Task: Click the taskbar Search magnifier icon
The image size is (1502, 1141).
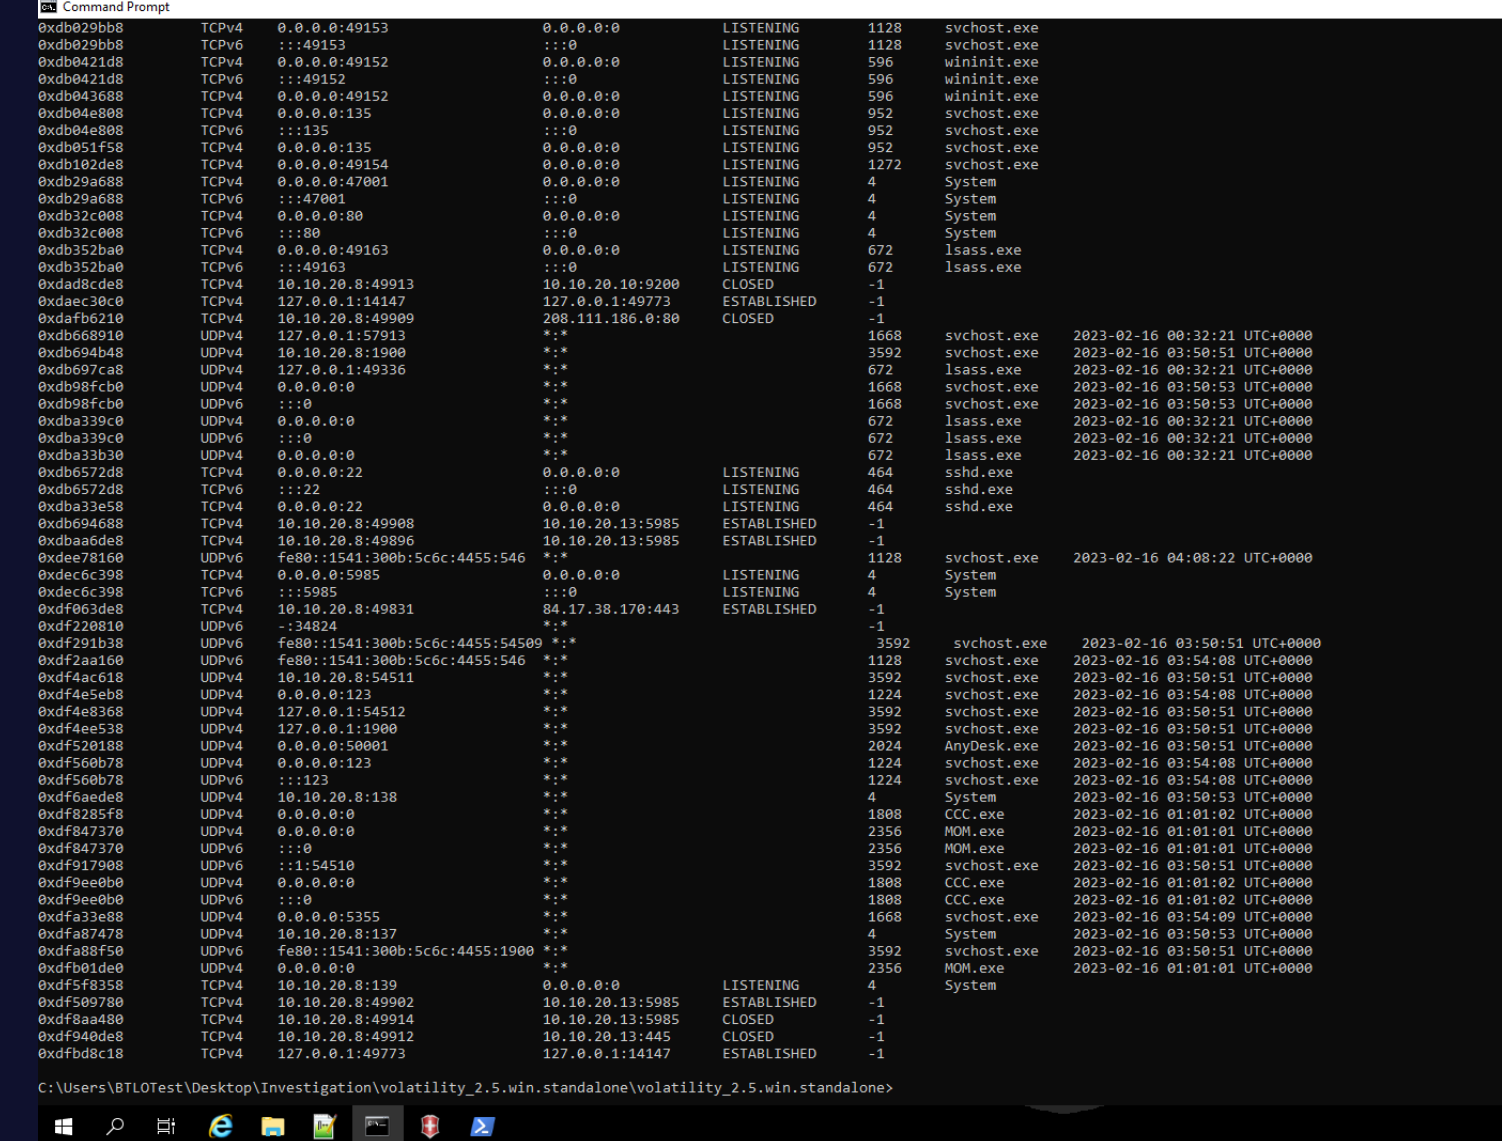Action: [x=115, y=1126]
